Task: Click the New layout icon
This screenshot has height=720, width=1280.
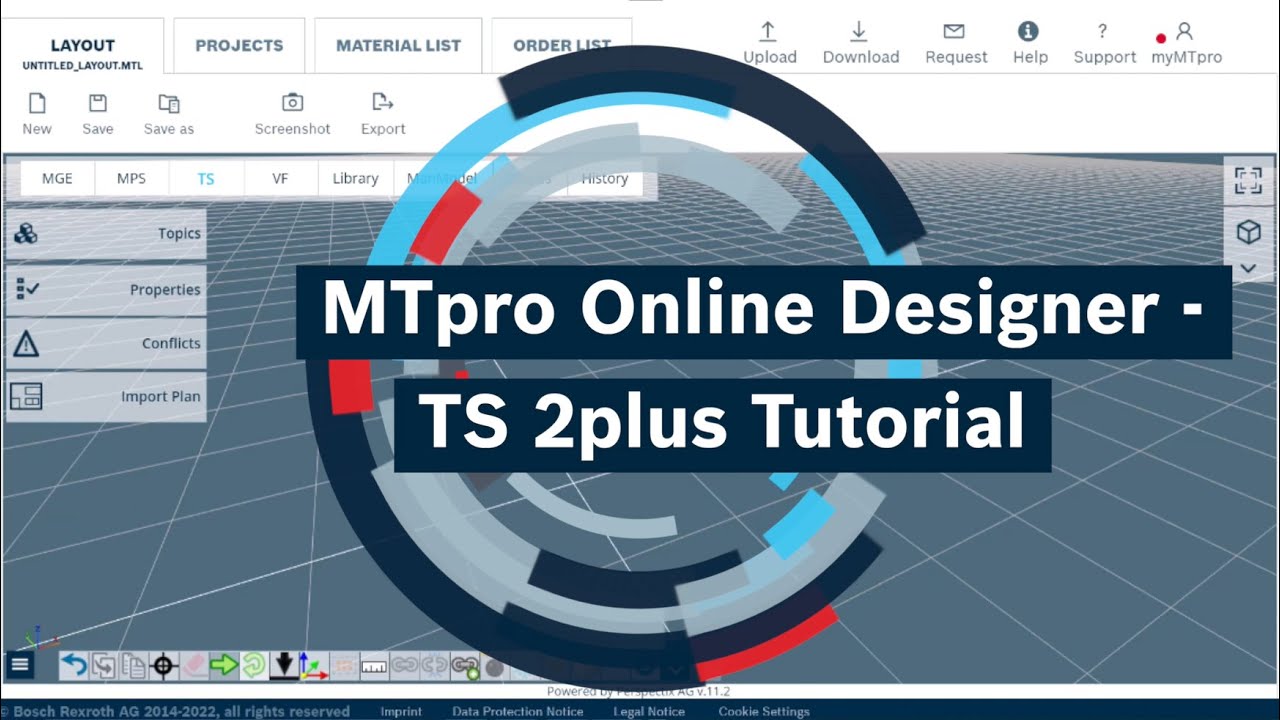Action: [x=37, y=103]
